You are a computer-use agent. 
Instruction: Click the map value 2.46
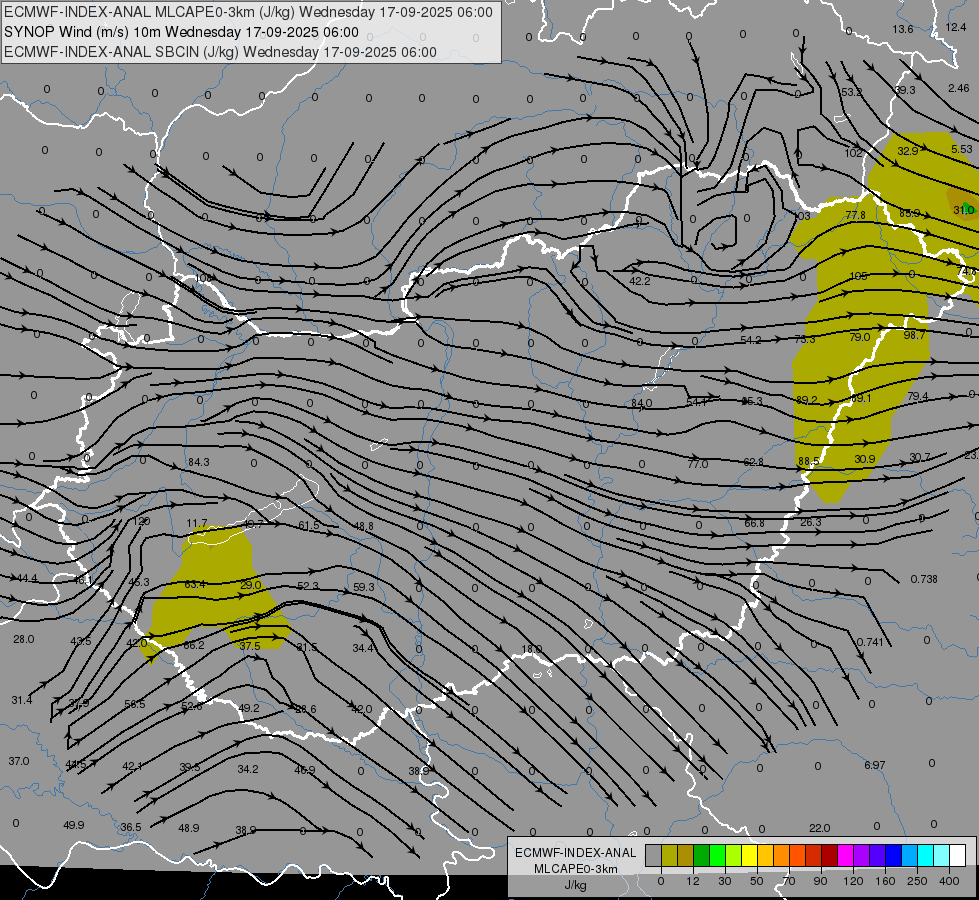pos(959,88)
